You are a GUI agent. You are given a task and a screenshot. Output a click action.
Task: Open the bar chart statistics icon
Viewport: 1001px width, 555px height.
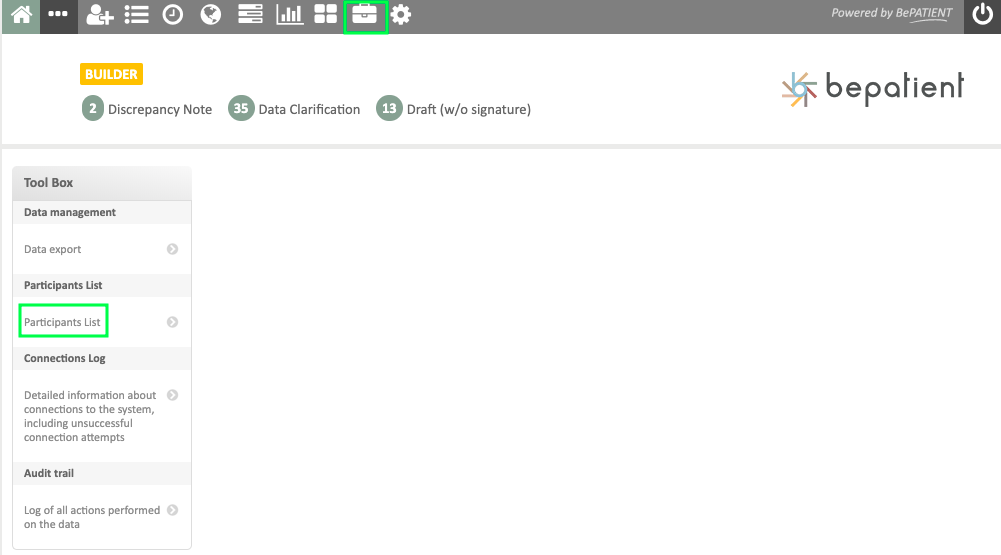[x=289, y=16]
